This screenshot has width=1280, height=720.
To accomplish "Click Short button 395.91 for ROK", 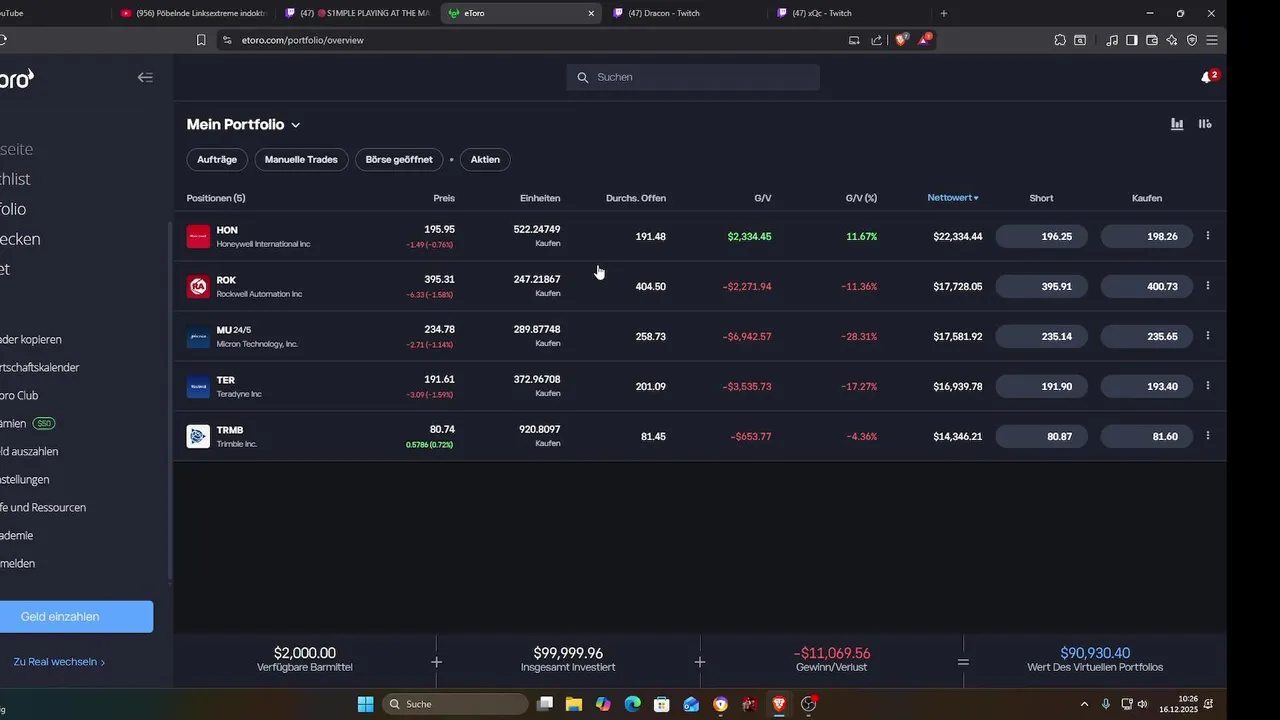I will pyautogui.click(x=1042, y=286).
